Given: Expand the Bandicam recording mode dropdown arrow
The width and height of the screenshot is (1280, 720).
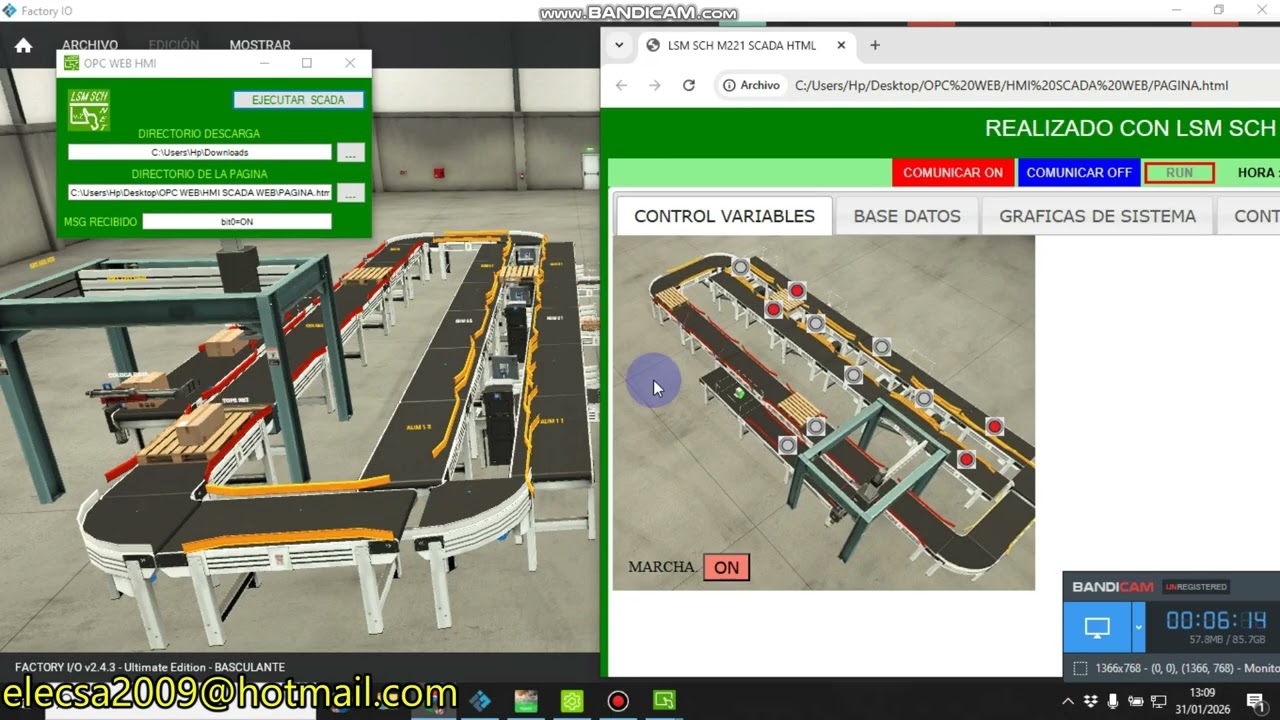Looking at the screenshot, I should point(1138,628).
